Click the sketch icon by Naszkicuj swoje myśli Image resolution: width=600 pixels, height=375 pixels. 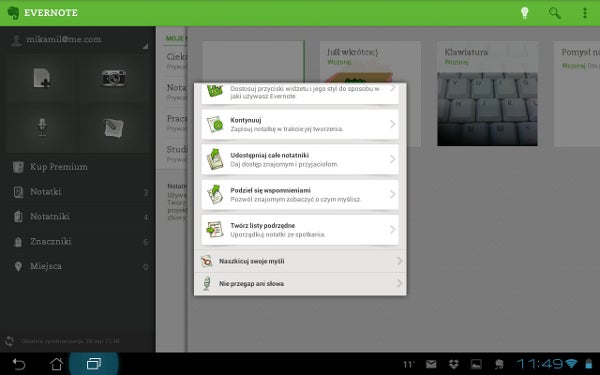pyautogui.click(x=207, y=261)
